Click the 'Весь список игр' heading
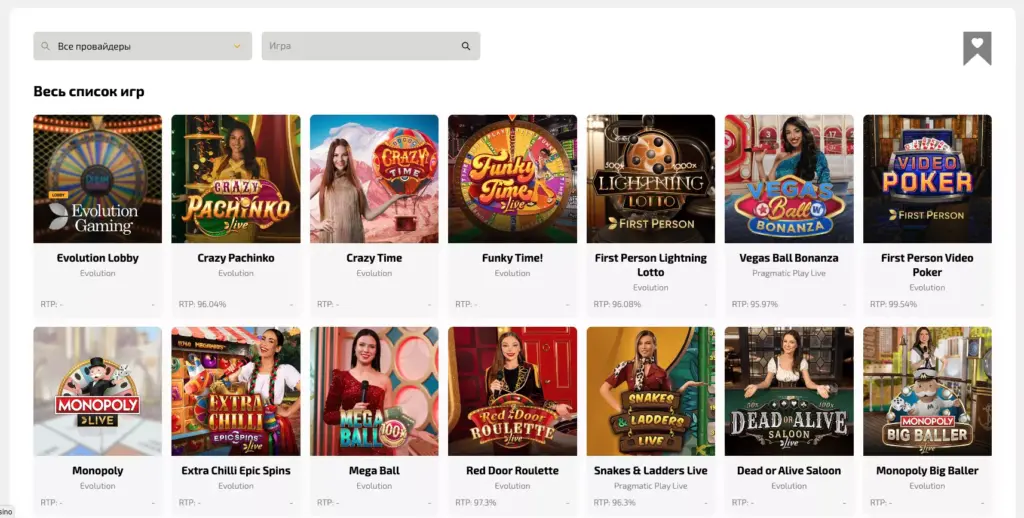 (89, 92)
